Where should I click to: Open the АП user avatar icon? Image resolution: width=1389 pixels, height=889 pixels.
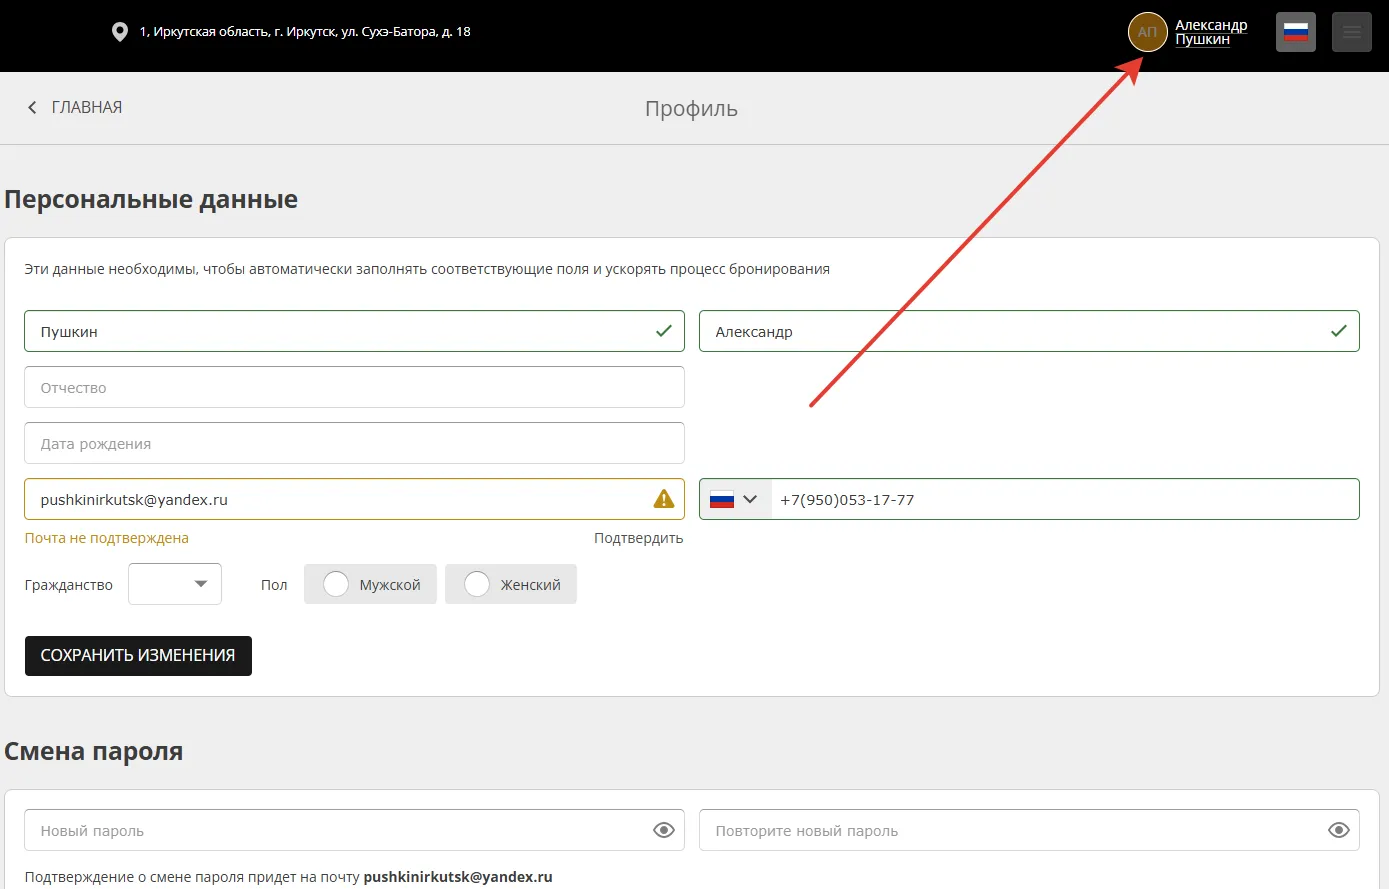click(x=1147, y=32)
